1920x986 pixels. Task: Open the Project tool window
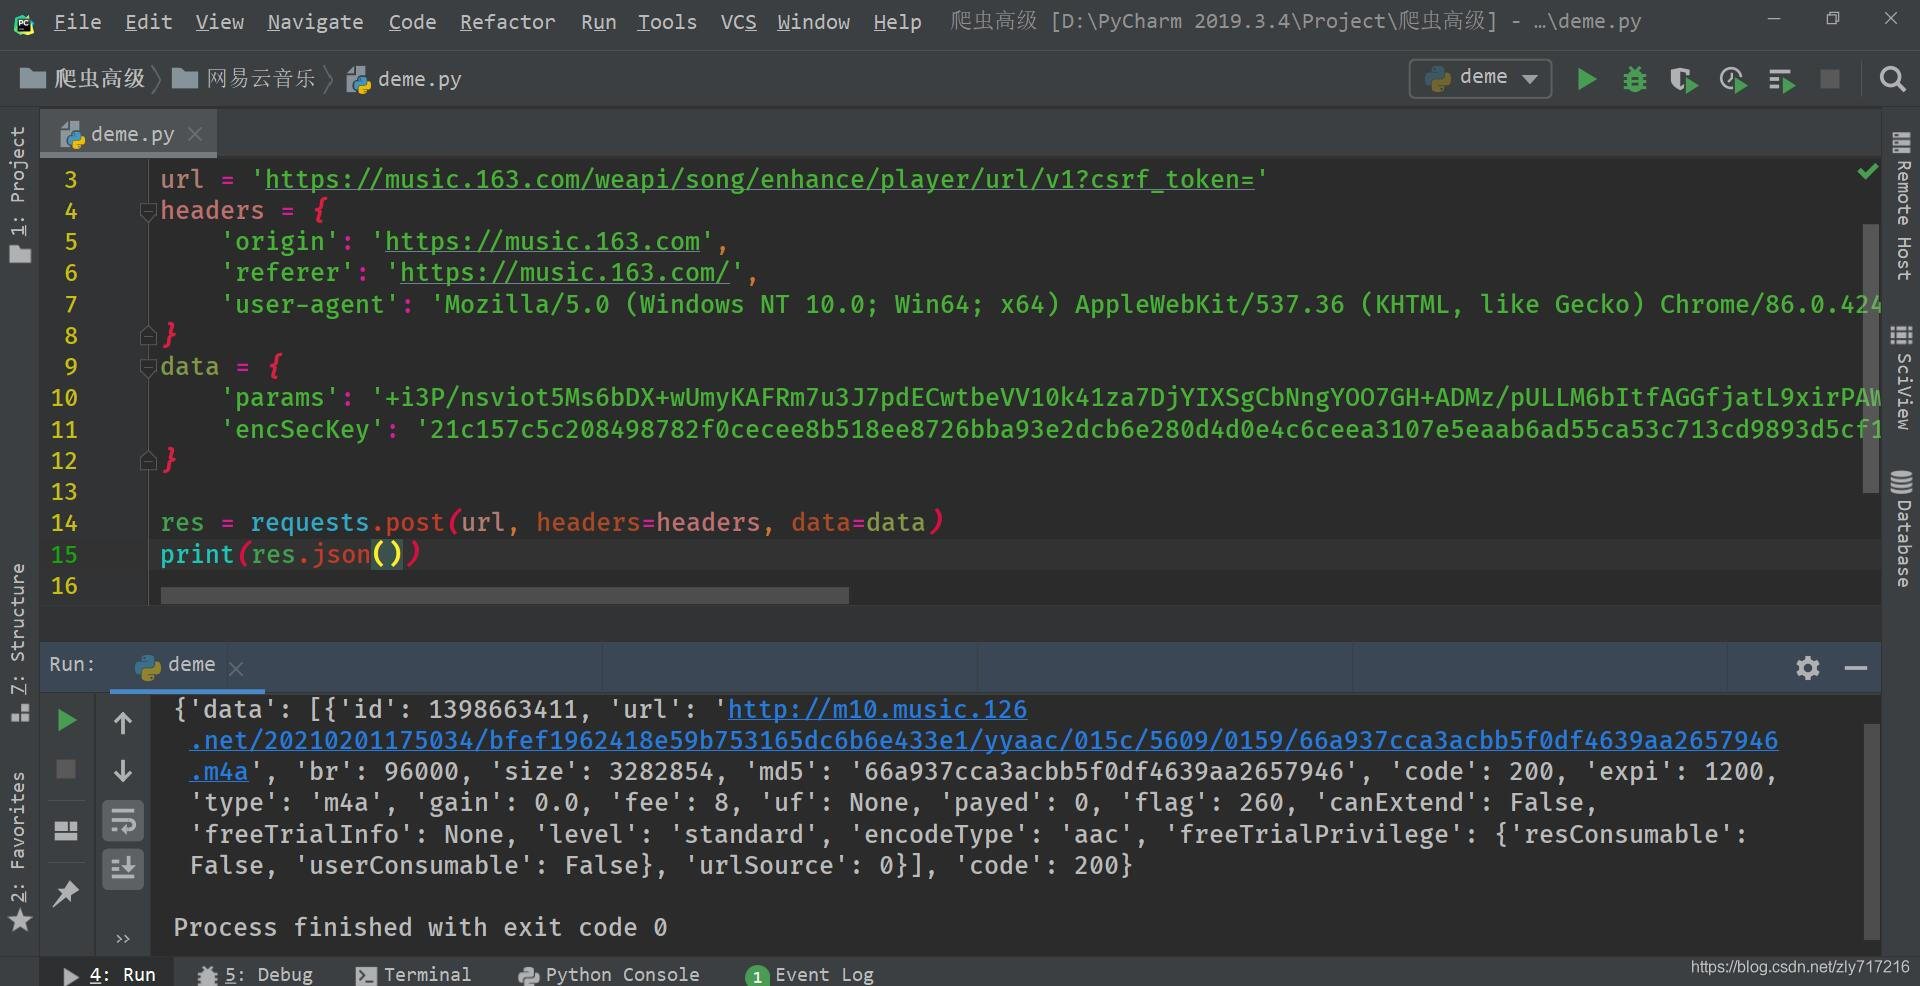coord(19,194)
